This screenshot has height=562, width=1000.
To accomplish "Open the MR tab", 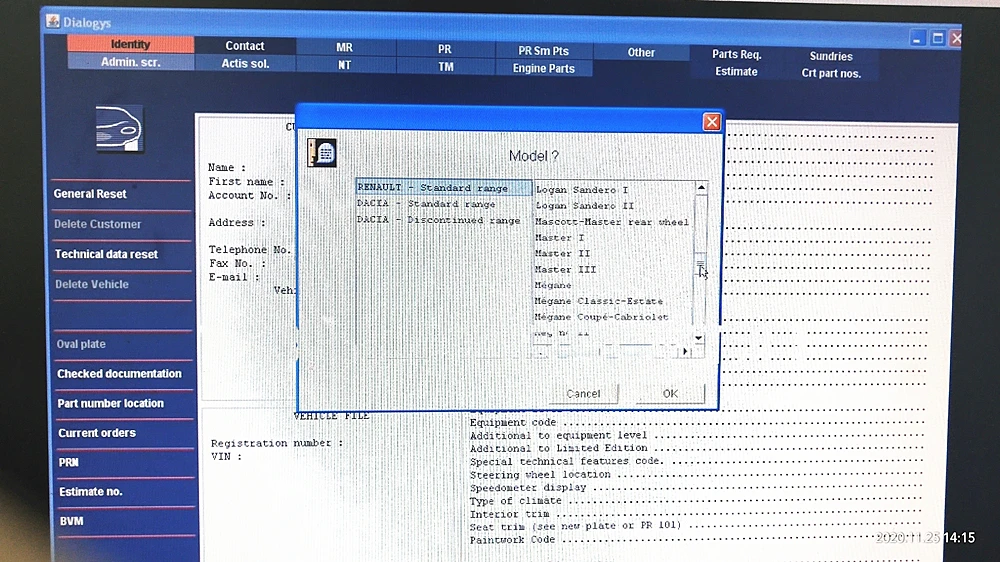I will [344, 47].
